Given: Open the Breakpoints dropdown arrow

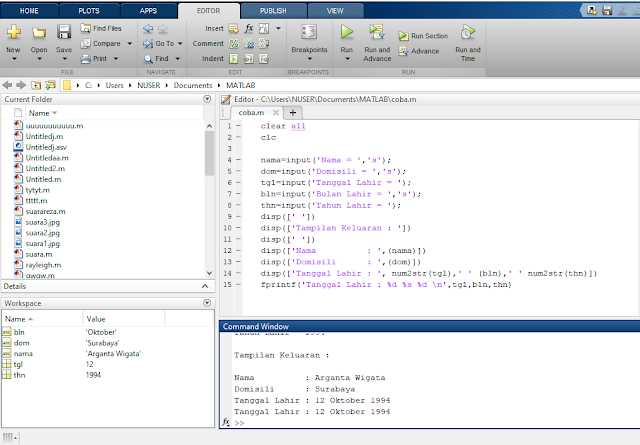Looking at the screenshot, I should point(309,59).
